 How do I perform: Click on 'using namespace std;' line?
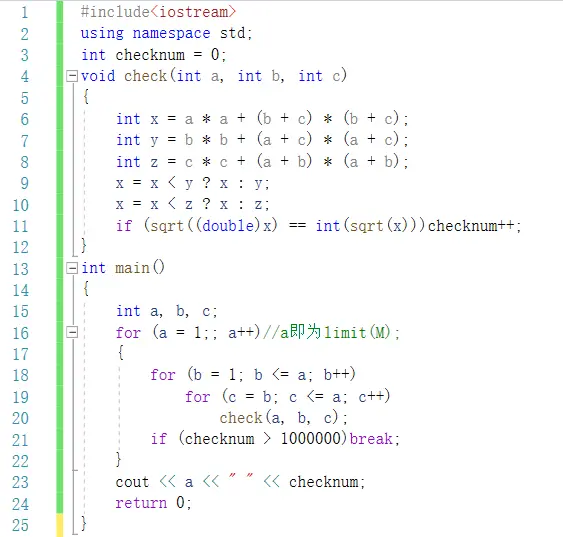[167, 33]
